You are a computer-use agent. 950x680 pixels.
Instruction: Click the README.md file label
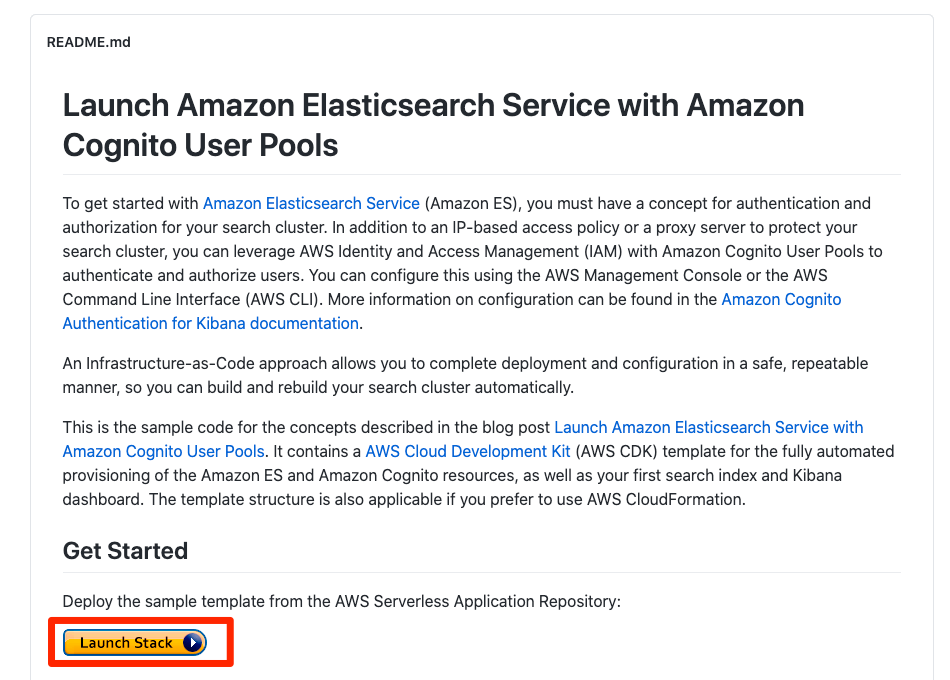88,42
